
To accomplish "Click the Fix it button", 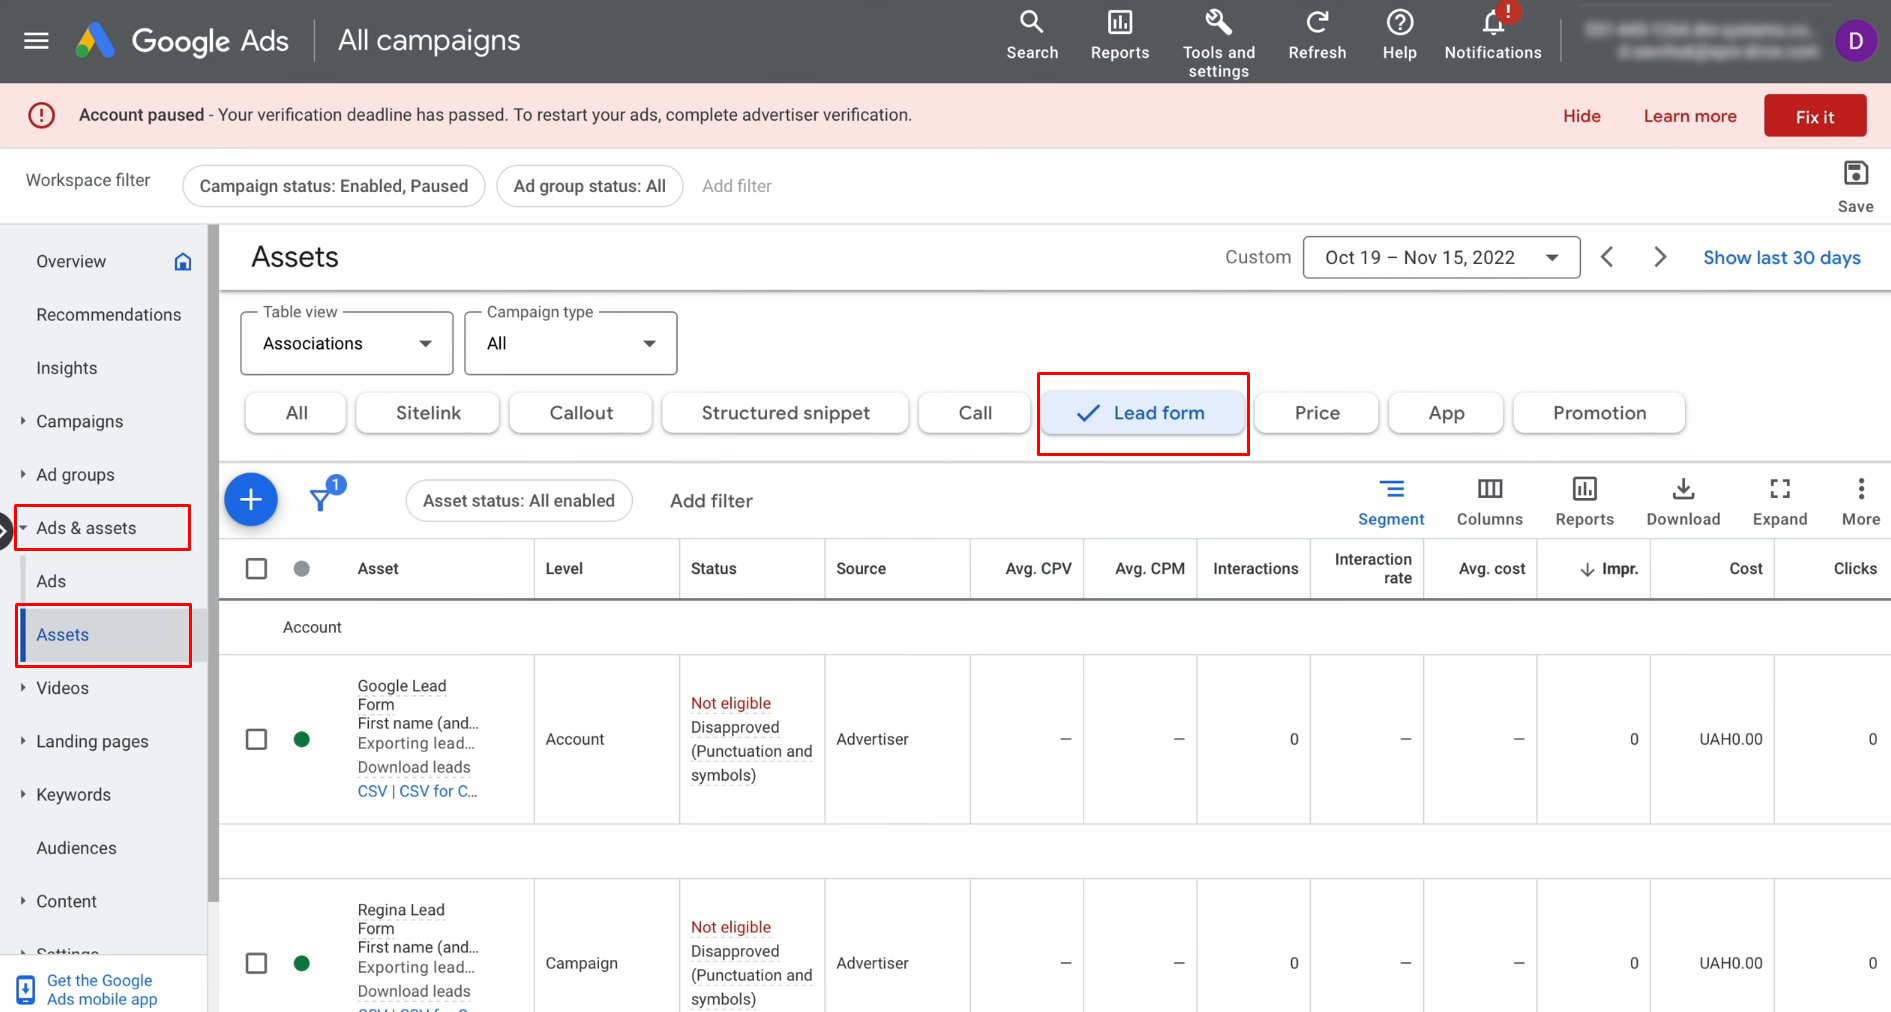I will 1815,116.
